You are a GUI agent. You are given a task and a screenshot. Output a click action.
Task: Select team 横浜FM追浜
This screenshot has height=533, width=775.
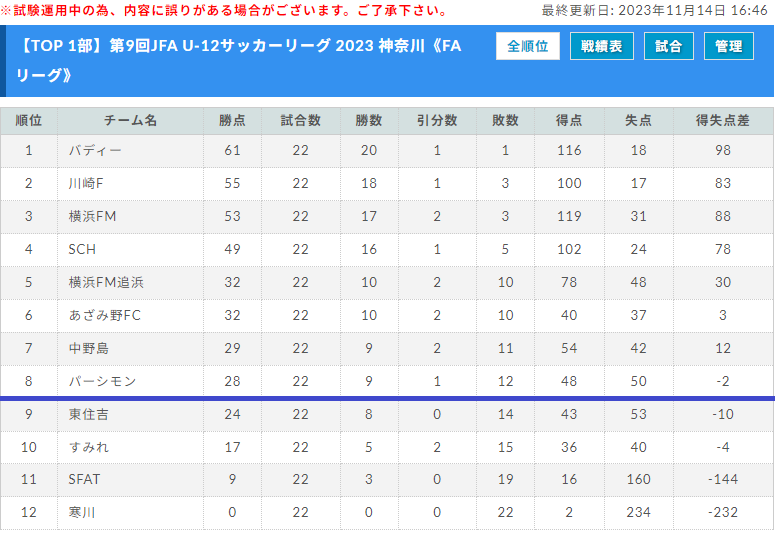pyautogui.click(x=106, y=282)
